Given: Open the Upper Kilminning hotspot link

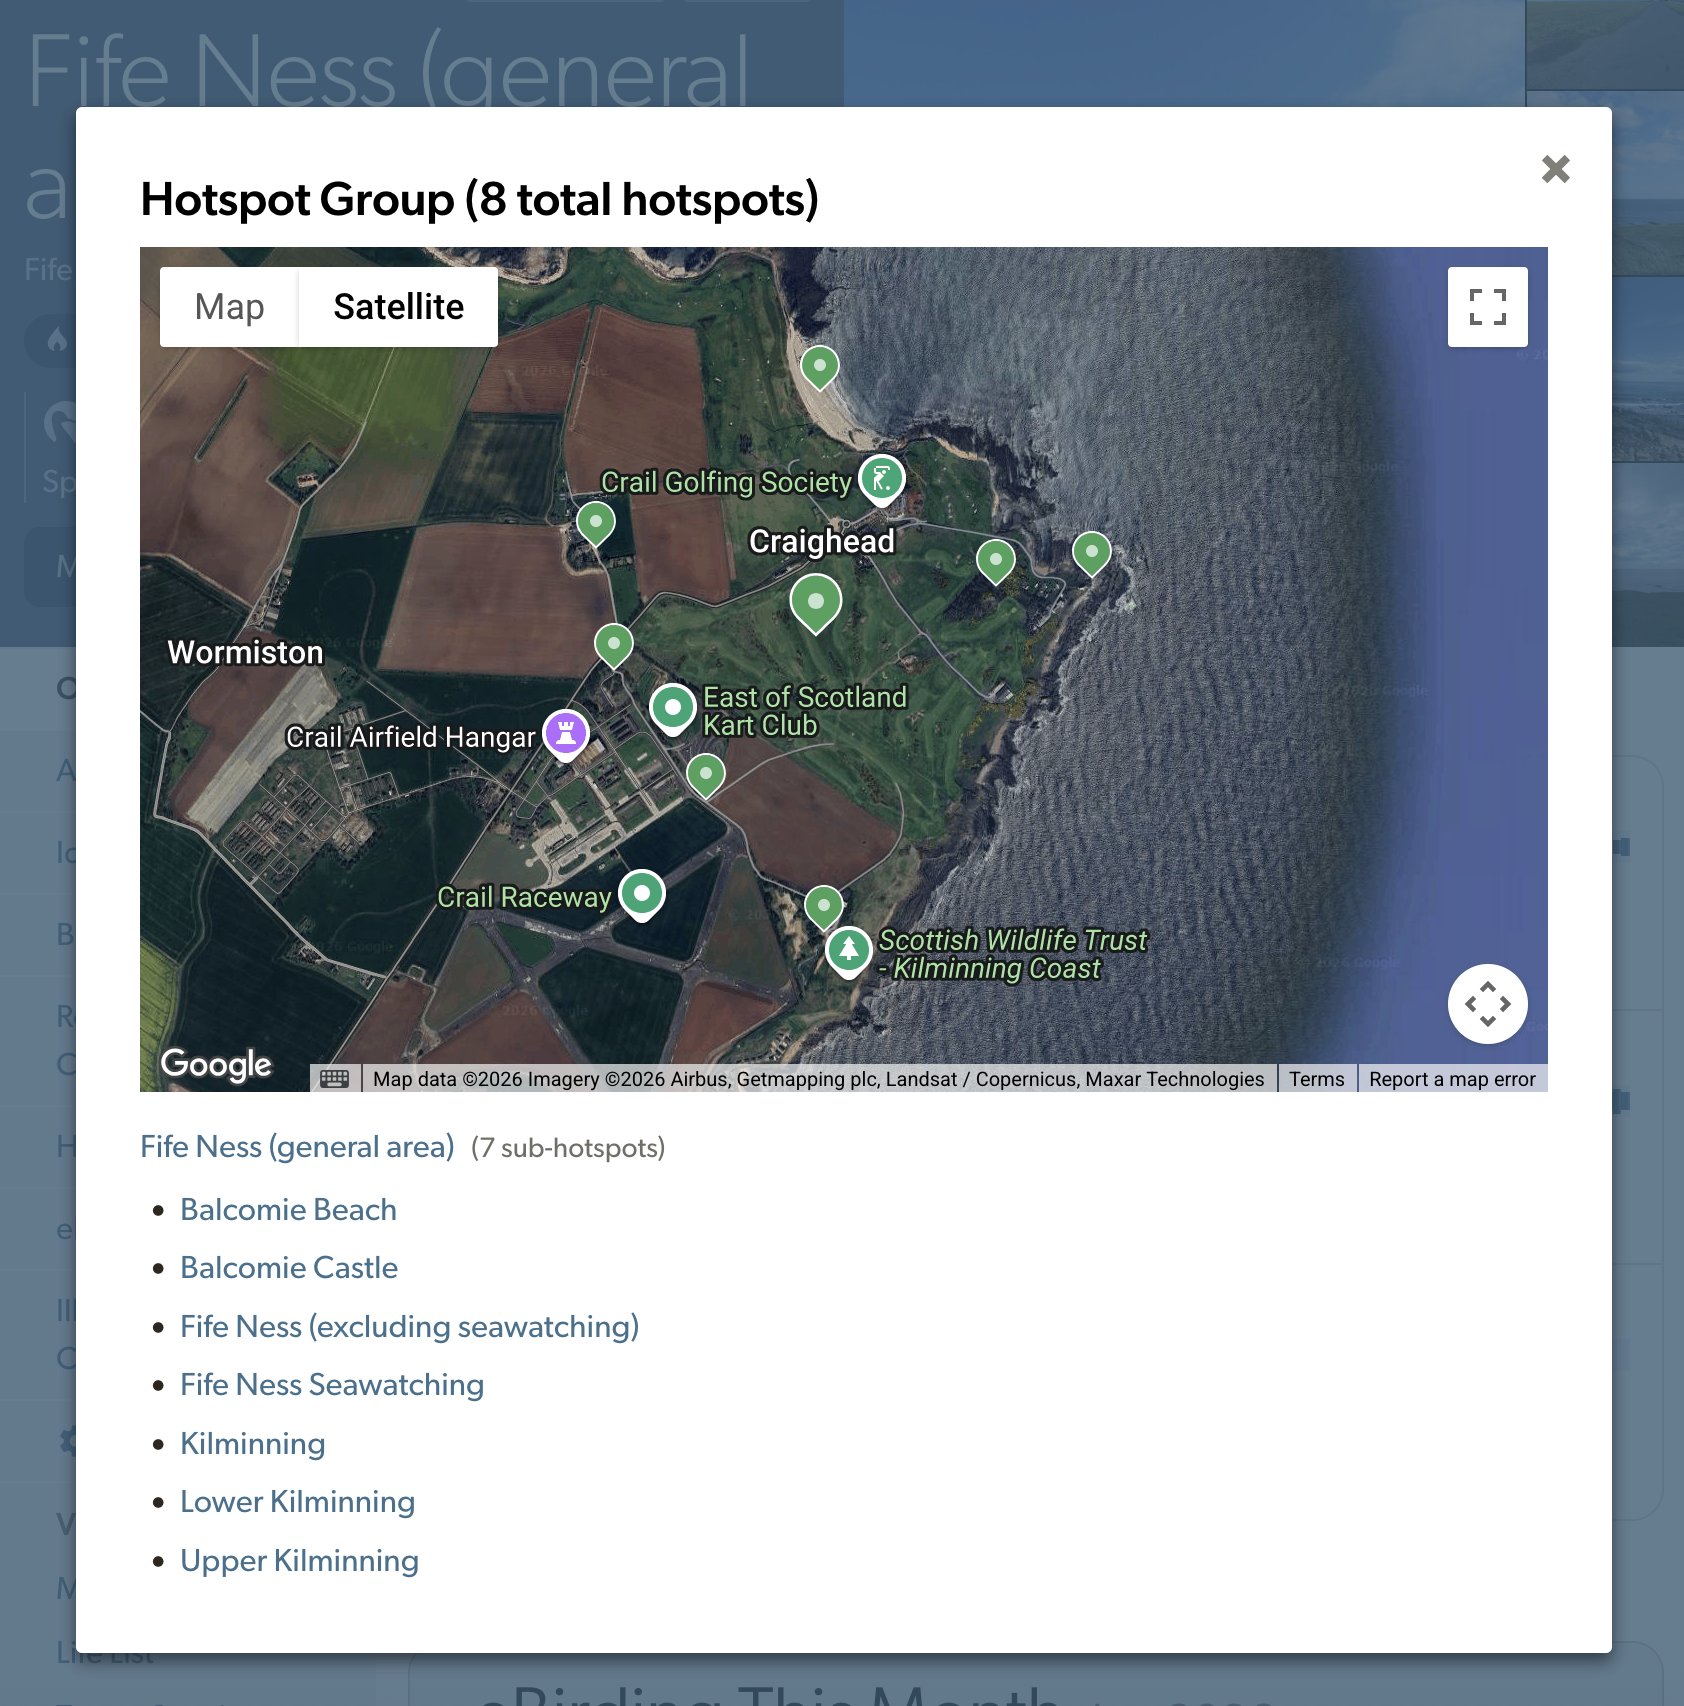Looking at the screenshot, I should coord(299,1561).
